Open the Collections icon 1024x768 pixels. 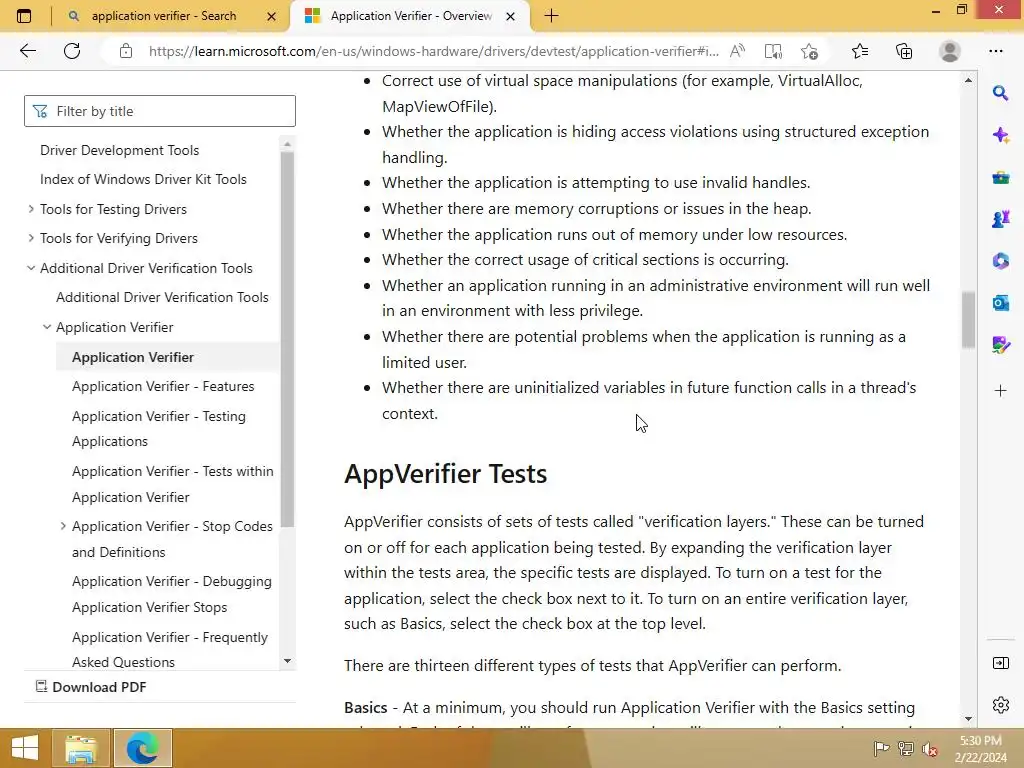coord(904,51)
